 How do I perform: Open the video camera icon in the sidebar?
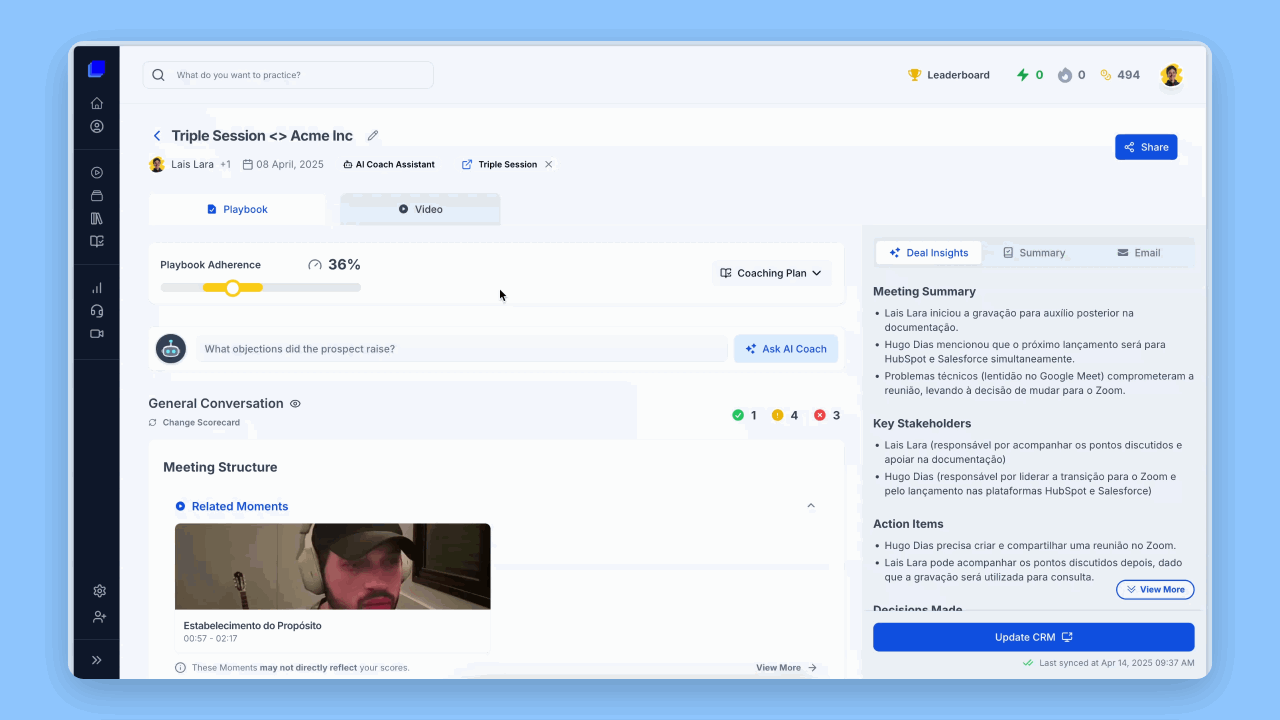(x=97, y=334)
